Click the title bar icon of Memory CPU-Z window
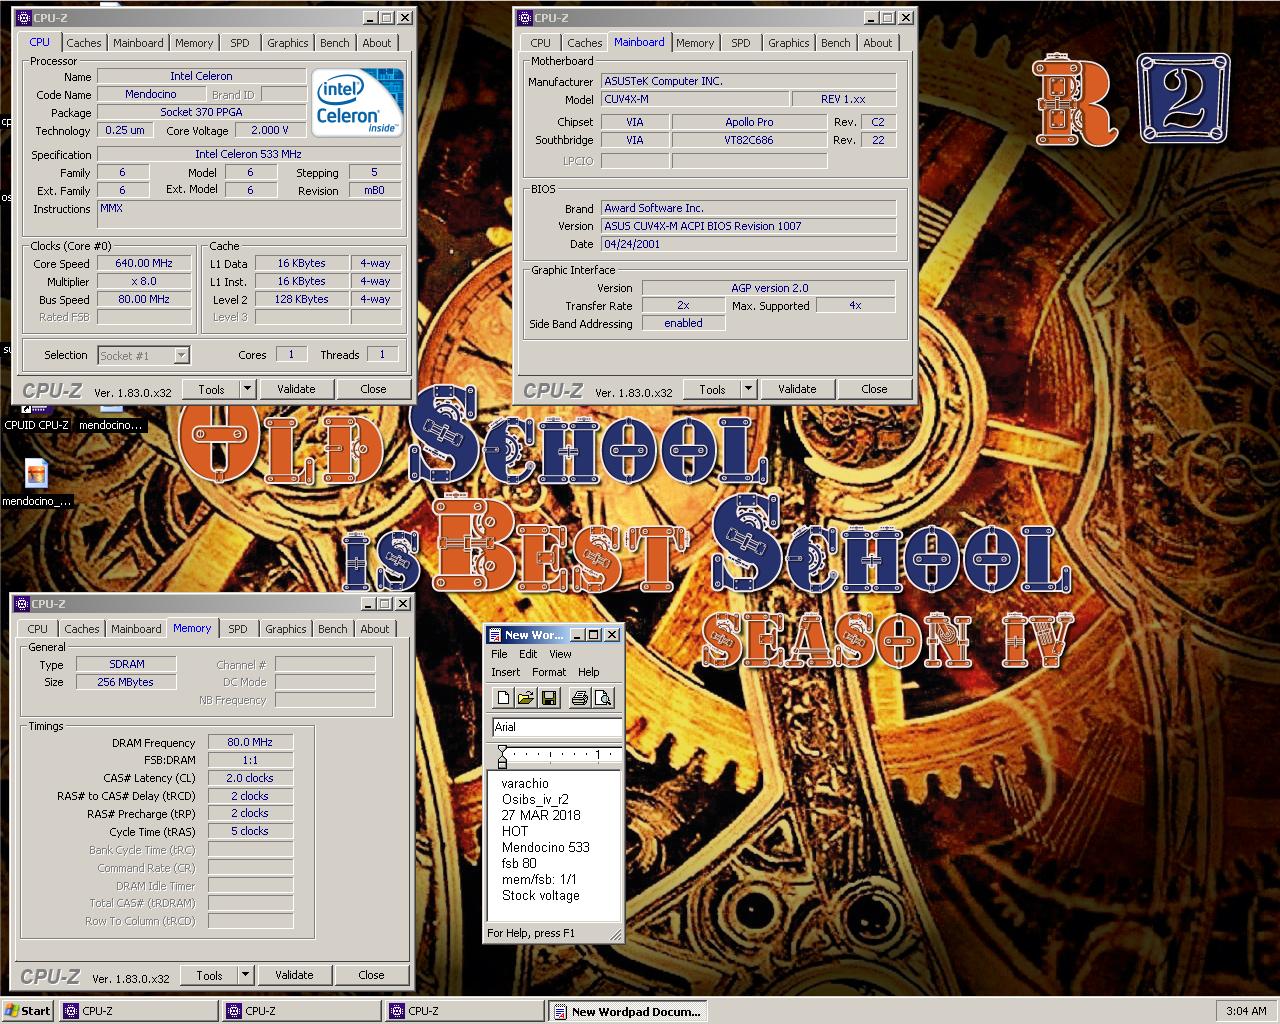The width and height of the screenshot is (1280, 1024). 22,604
